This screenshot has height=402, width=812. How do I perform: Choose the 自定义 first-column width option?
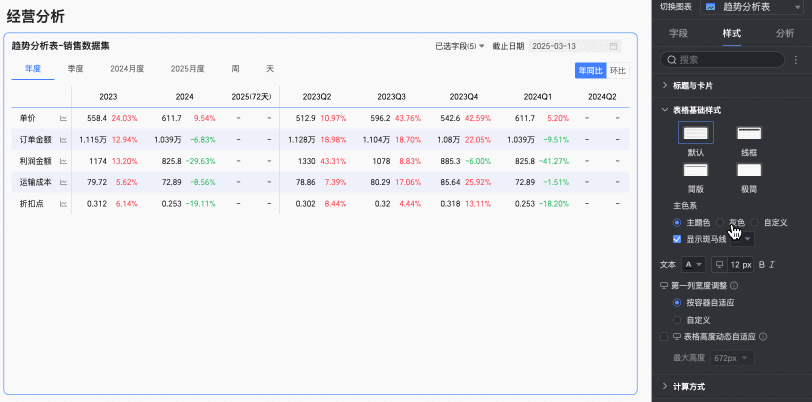[676, 320]
